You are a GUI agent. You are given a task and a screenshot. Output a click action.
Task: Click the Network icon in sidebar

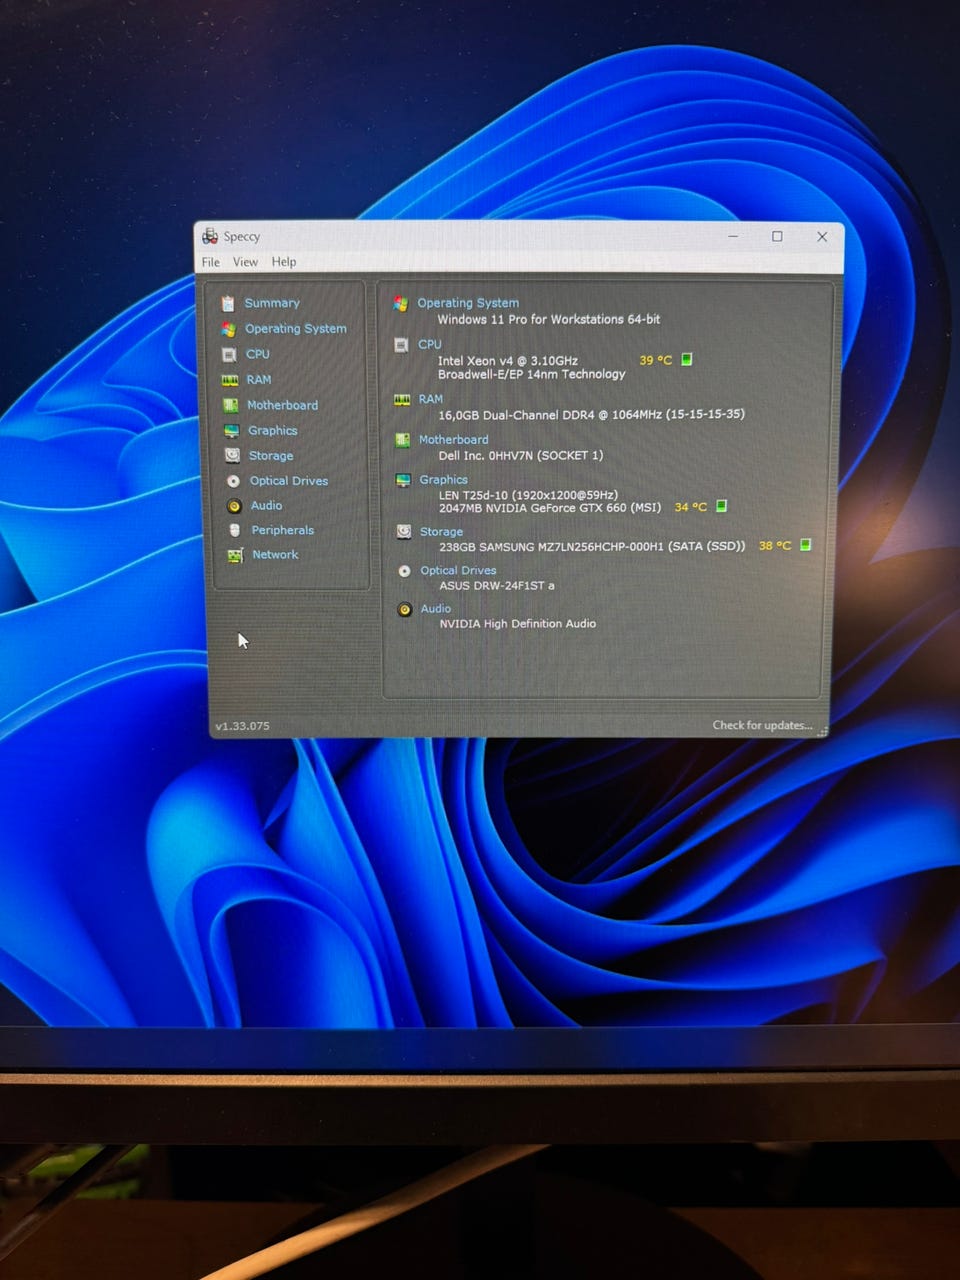(x=235, y=555)
